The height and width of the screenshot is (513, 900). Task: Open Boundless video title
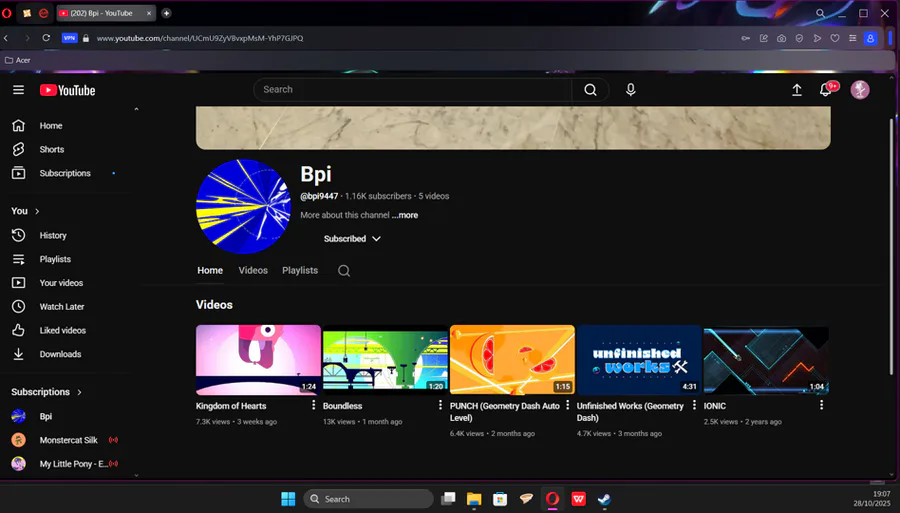(x=342, y=406)
